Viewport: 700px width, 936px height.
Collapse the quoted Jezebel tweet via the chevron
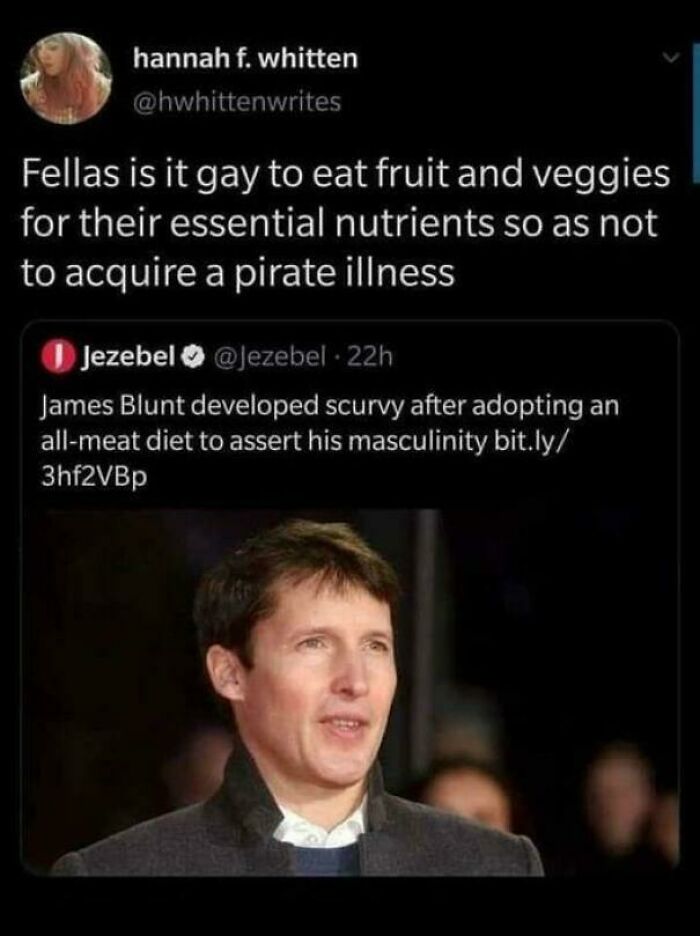point(671,59)
